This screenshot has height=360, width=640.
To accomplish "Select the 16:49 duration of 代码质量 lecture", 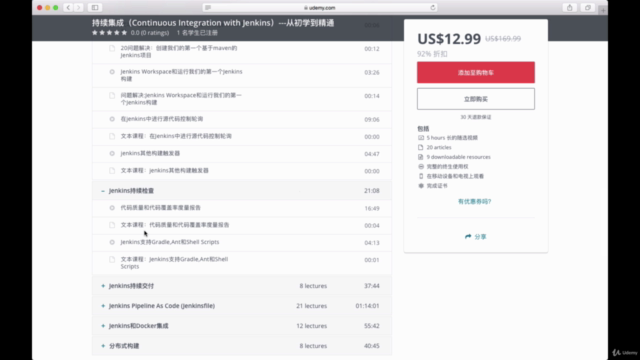I will pos(372,208).
